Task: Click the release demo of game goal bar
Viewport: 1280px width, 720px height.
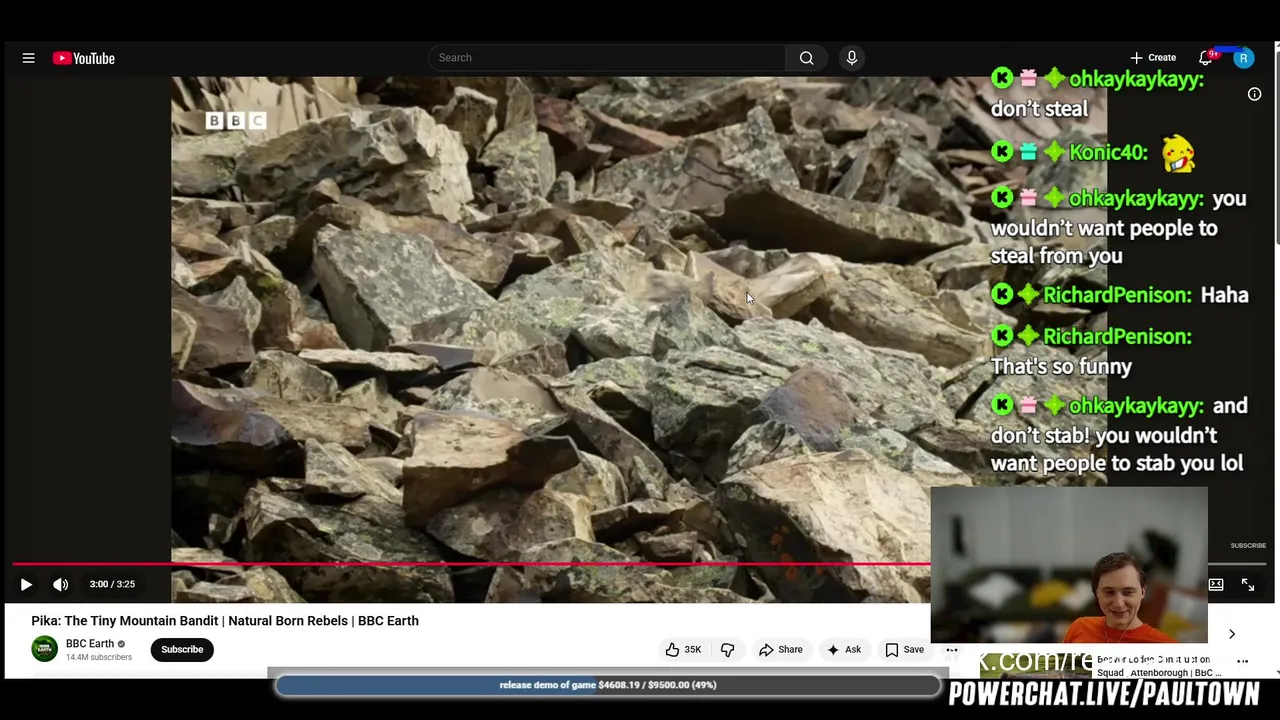Action: click(x=608, y=685)
